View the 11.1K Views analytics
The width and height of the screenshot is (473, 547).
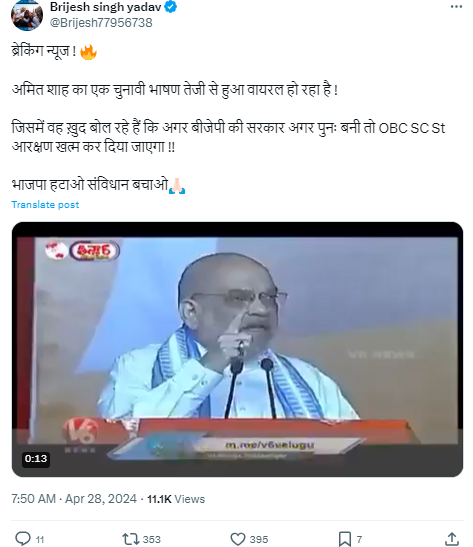tap(176, 499)
